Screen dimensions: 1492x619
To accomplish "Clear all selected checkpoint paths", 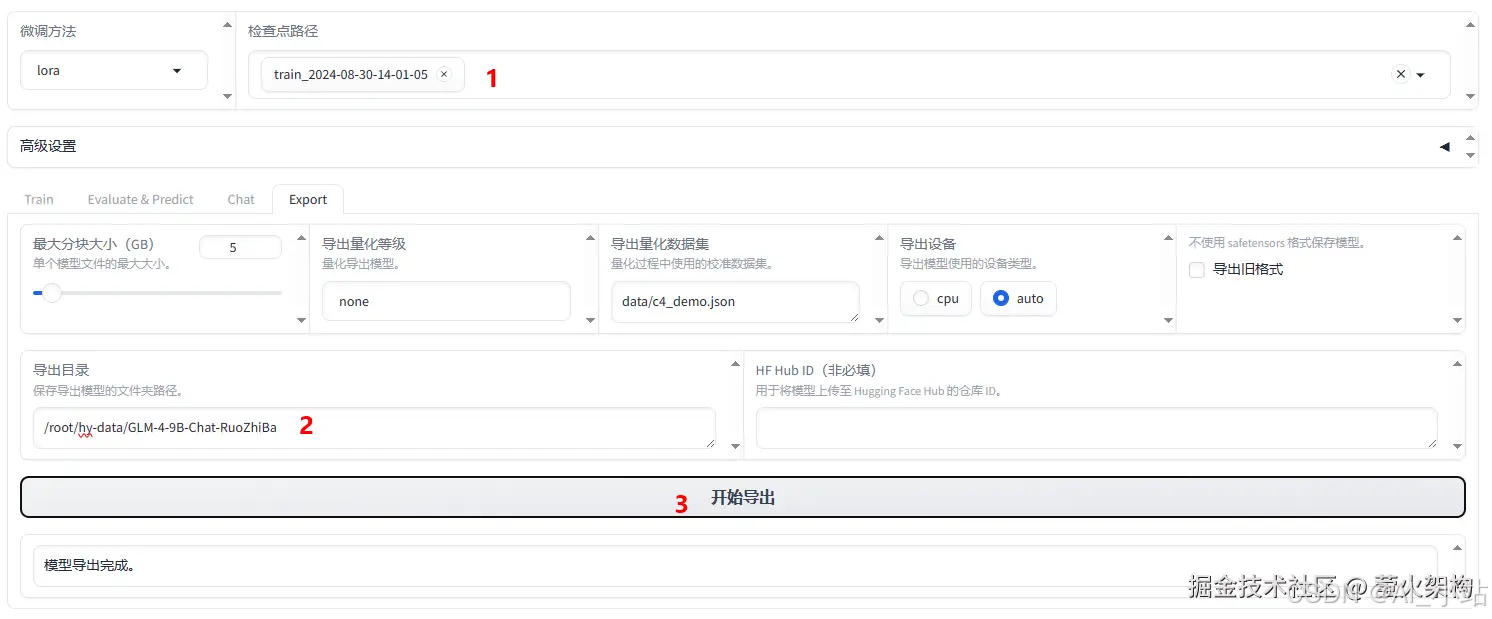I will click(1400, 74).
